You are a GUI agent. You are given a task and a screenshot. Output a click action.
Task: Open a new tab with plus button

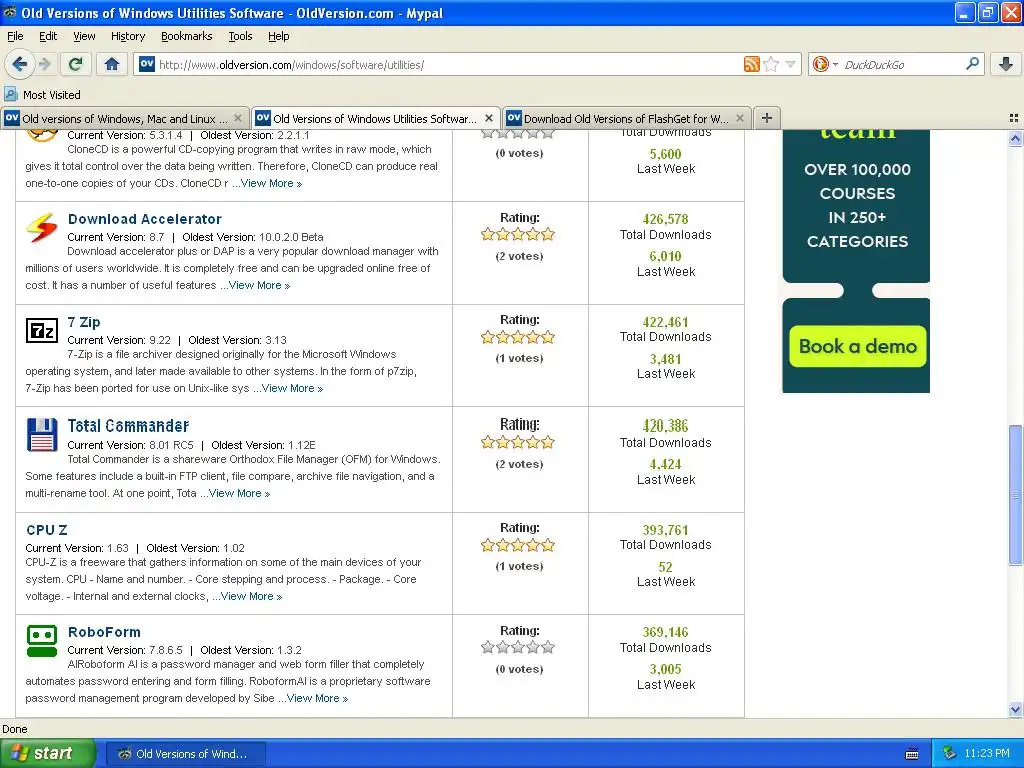pyautogui.click(x=767, y=118)
